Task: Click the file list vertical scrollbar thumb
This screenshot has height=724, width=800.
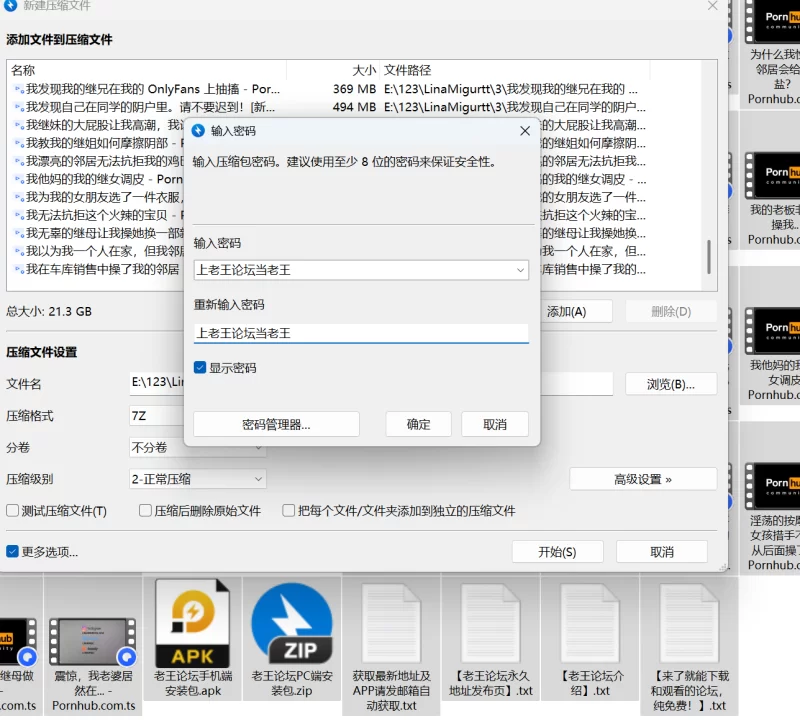Action: (709, 257)
